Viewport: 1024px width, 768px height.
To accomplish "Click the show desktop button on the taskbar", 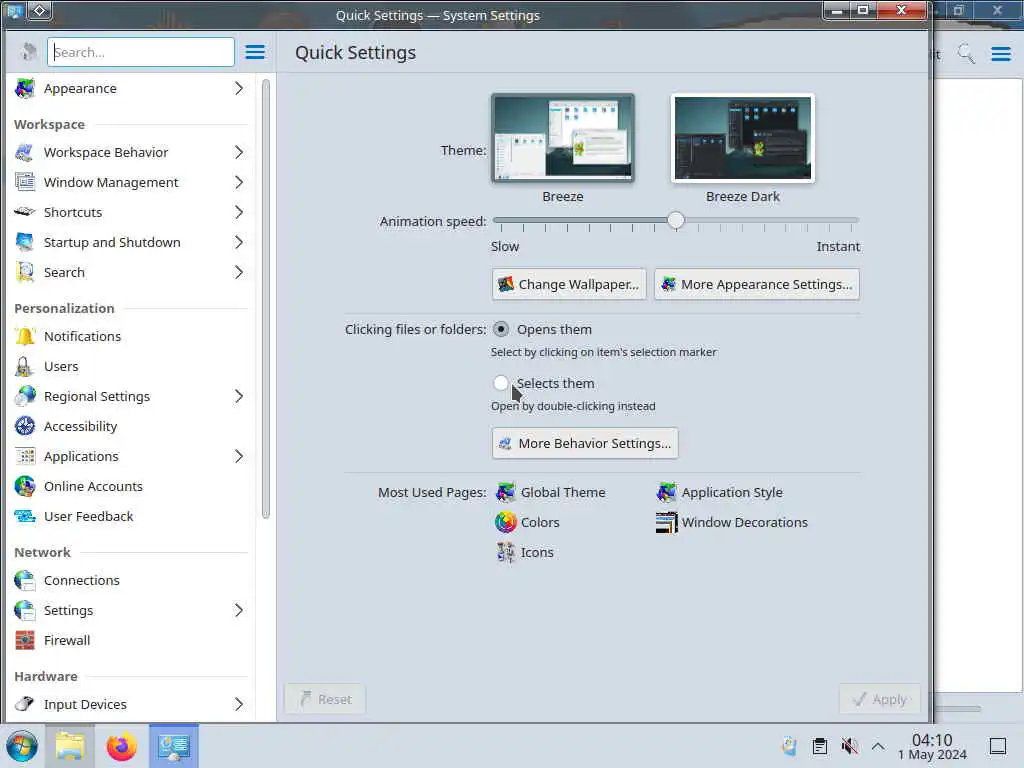I will 998,746.
